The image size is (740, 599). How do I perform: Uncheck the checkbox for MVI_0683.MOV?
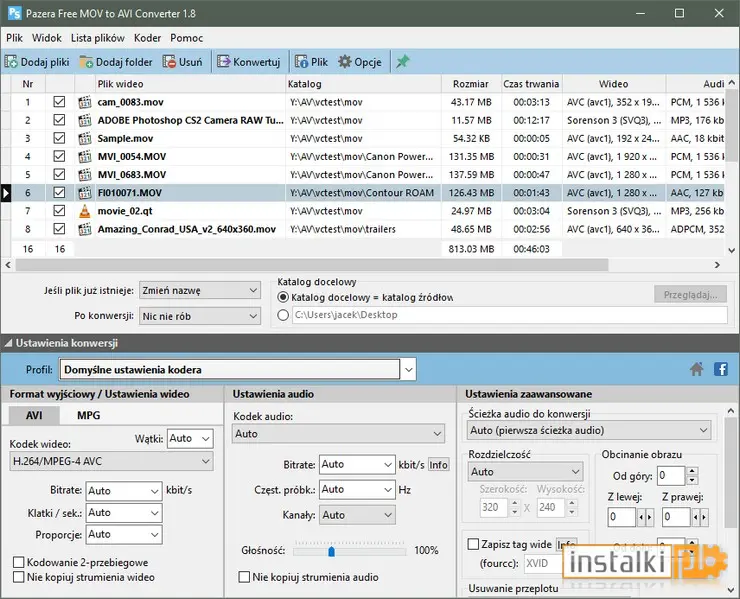point(59,175)
